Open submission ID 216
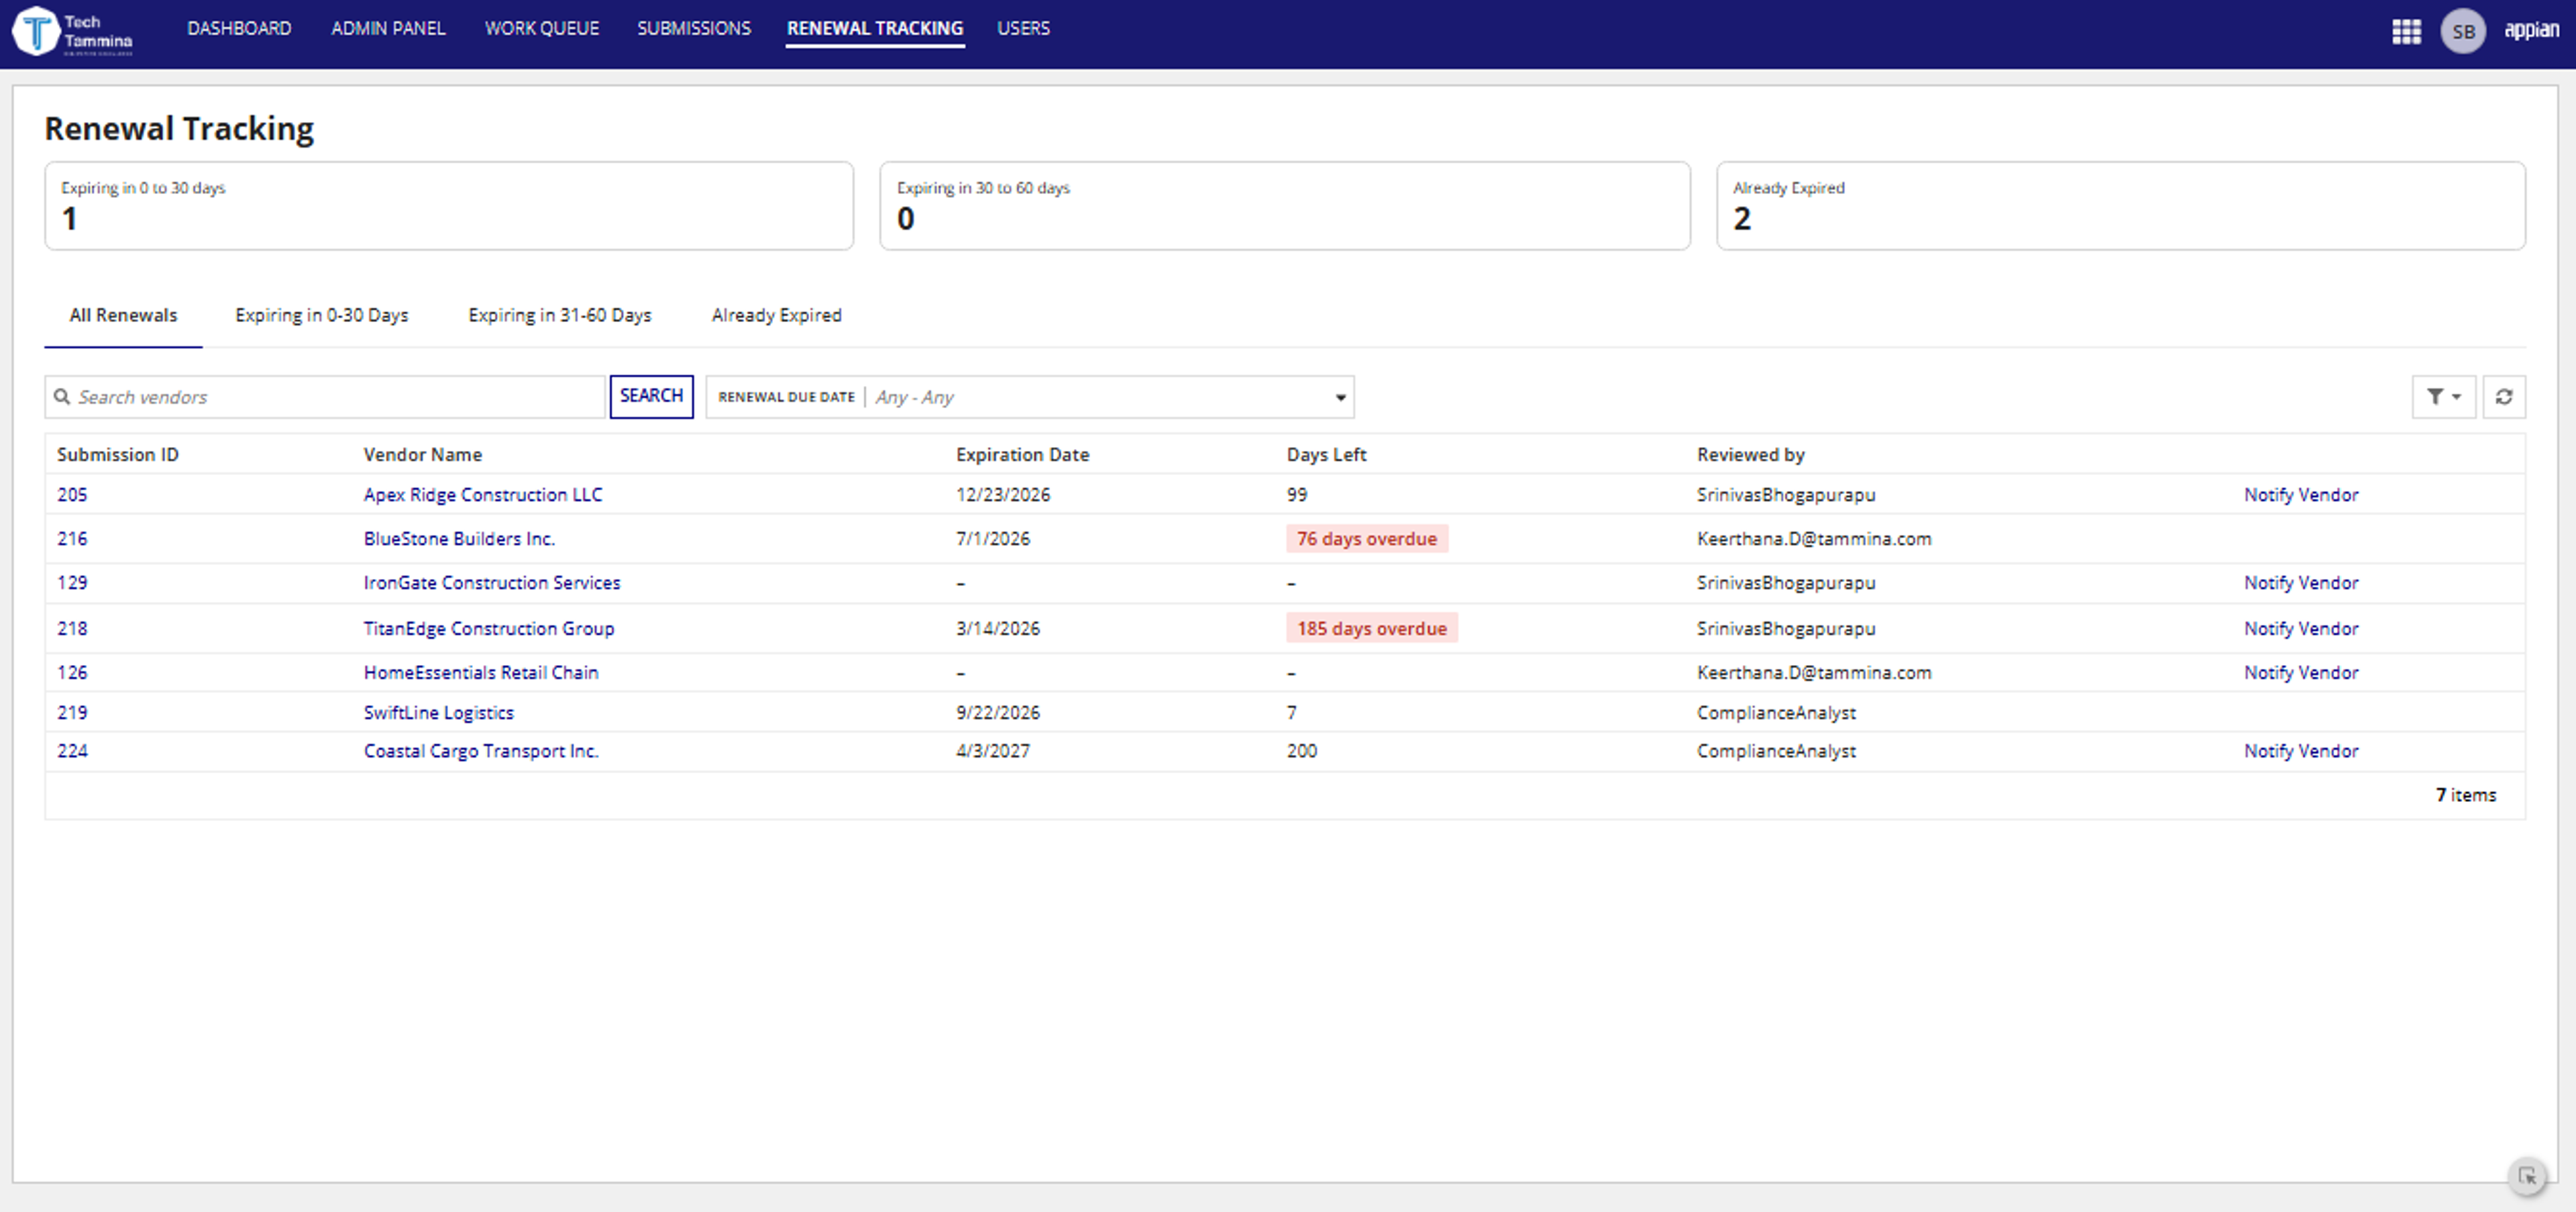2576x1212 pixels. pyautogui.click(x=72, y=539)
